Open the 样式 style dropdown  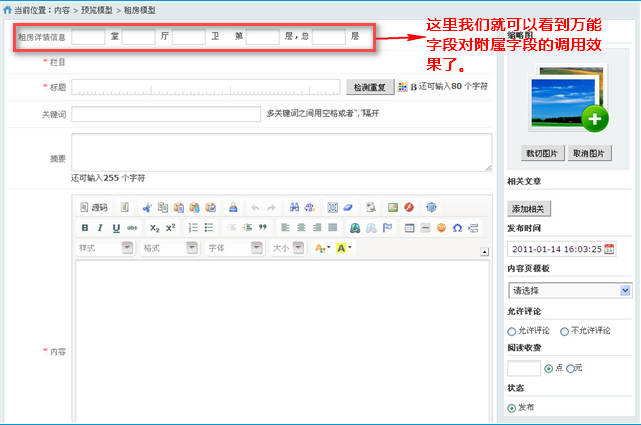pos(105,248)
